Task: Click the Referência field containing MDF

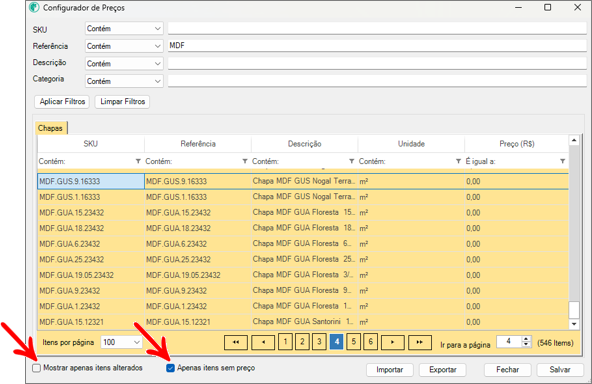Action: pos(377,46)
